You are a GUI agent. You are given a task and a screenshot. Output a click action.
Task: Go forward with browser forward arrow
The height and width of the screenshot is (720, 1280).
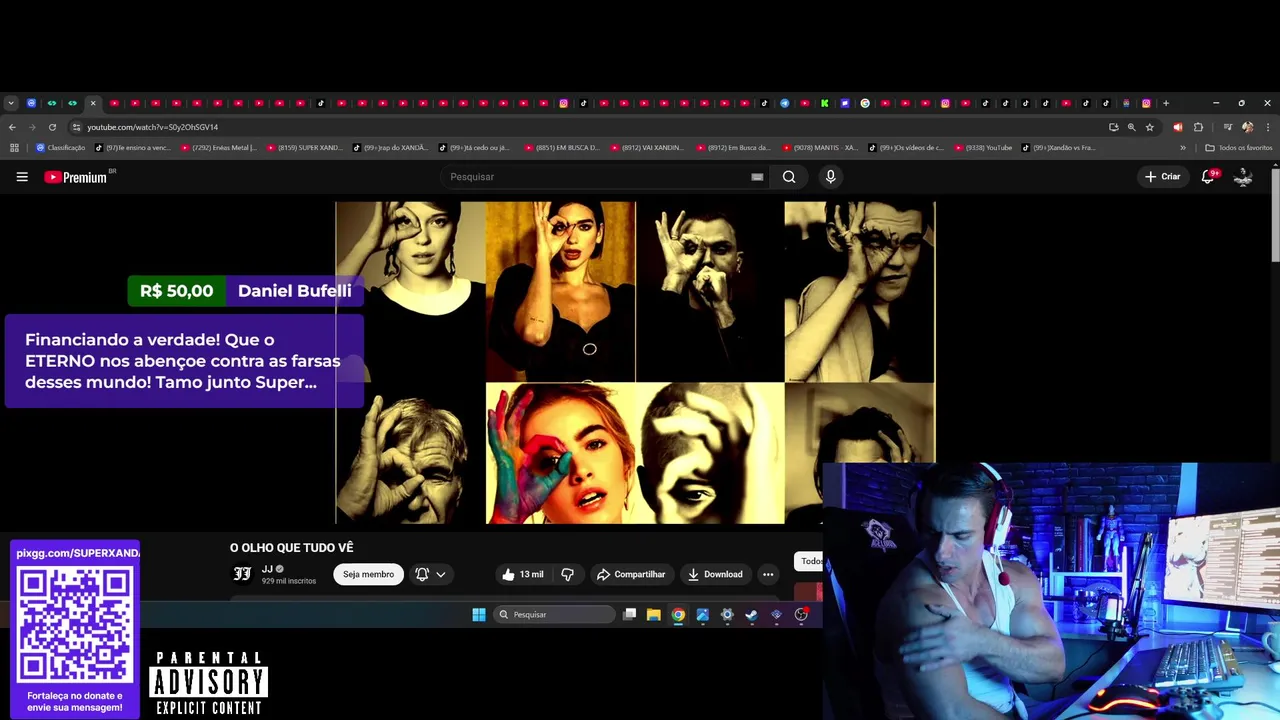coord(32,127)
